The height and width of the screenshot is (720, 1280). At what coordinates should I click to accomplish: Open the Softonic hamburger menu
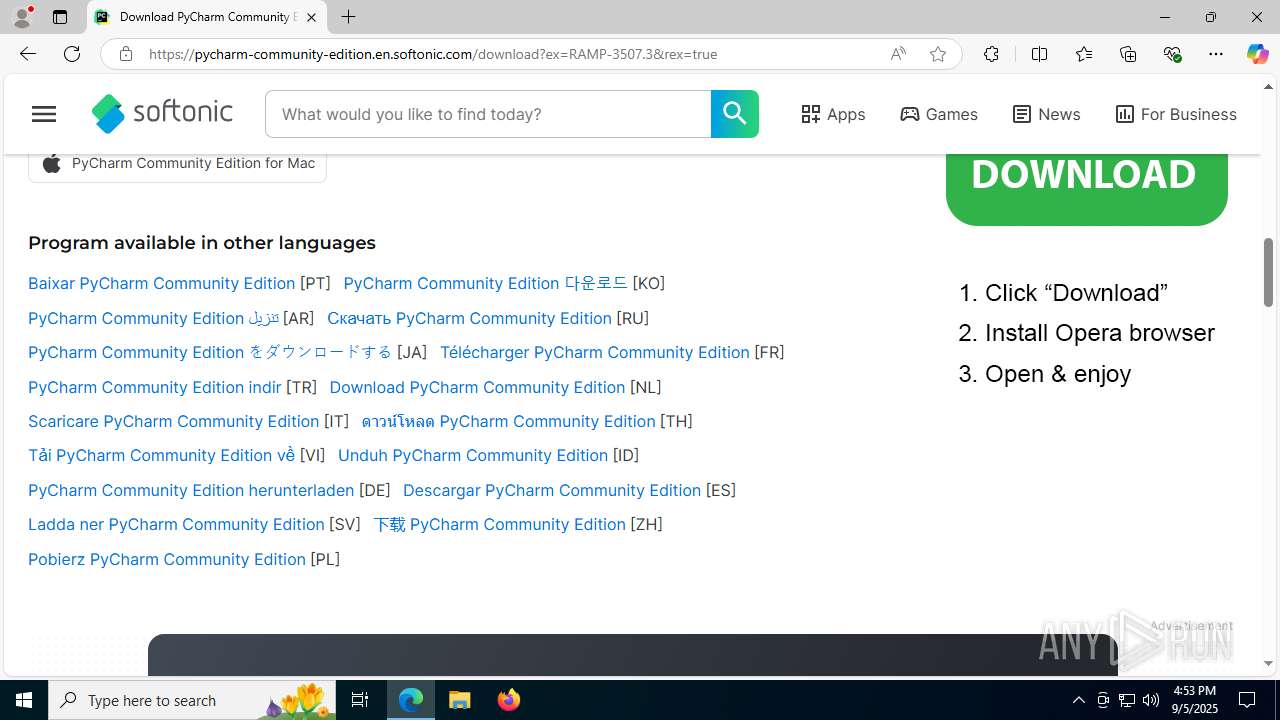click(44, 114)
